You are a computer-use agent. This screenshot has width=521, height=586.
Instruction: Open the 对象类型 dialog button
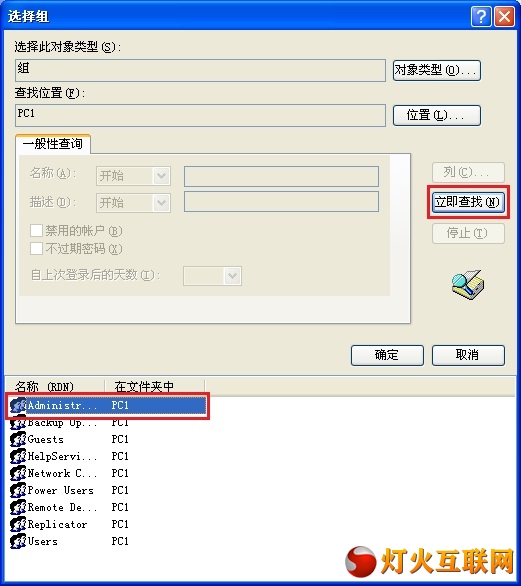437,70
